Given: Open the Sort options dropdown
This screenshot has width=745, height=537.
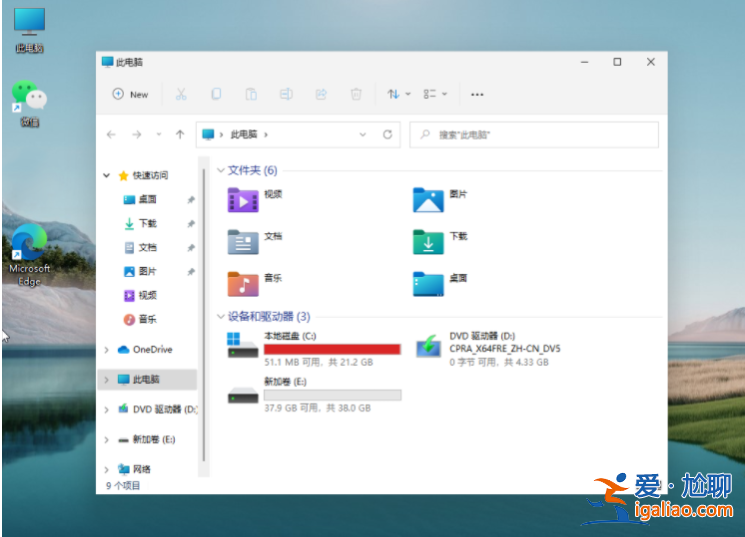Looking at the screenshot, I should pos(399,94).
